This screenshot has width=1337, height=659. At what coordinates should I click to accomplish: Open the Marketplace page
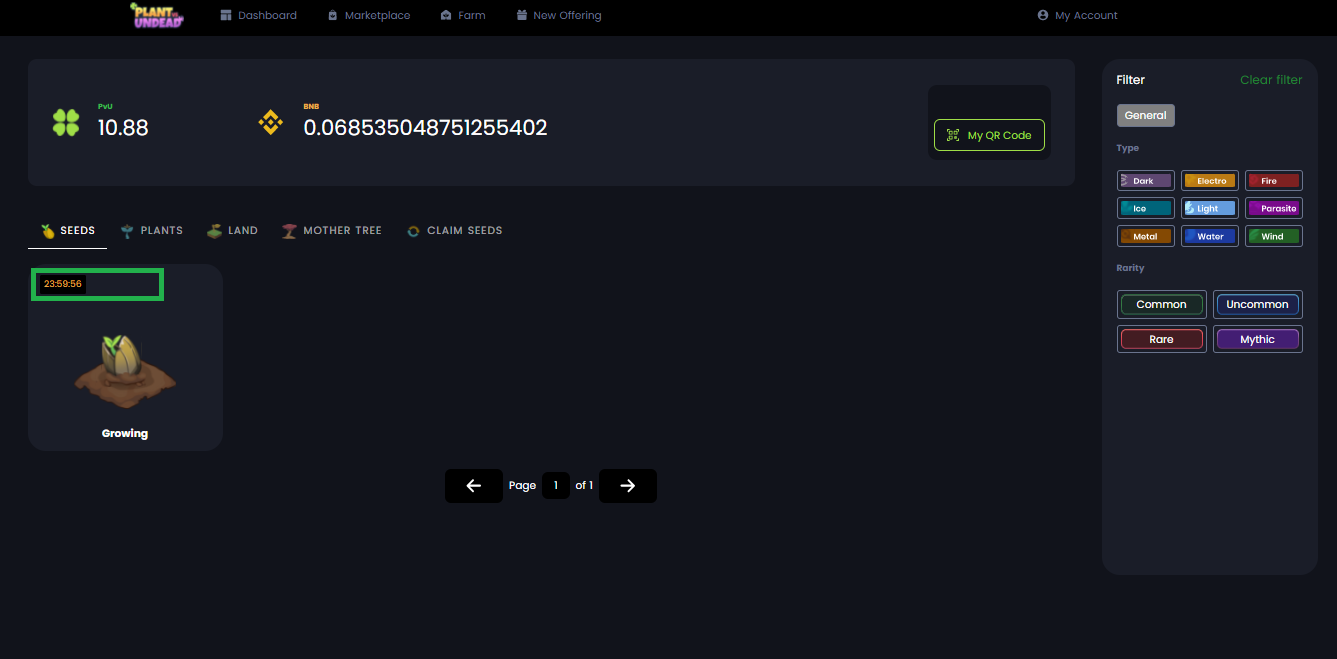pos(368,16)
